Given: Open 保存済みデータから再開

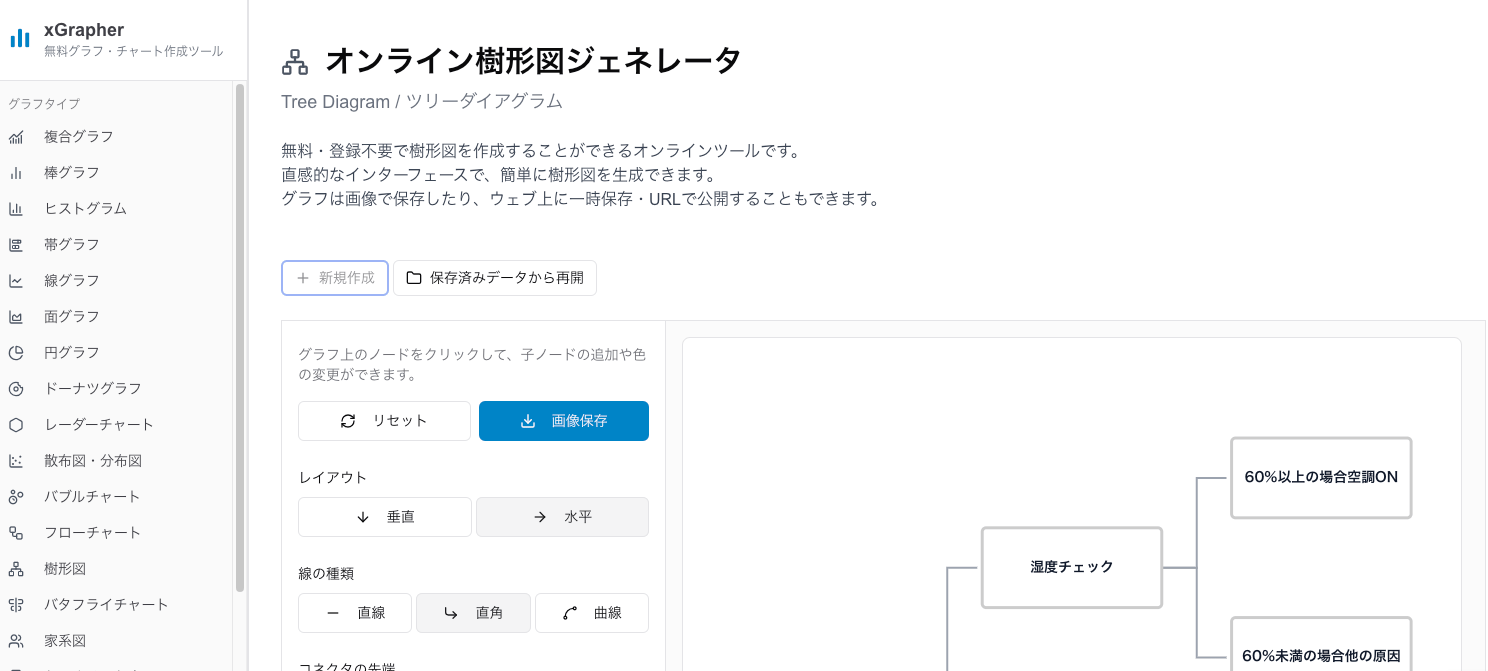Looking at the screenshot, I should click(x=495, y=278).
